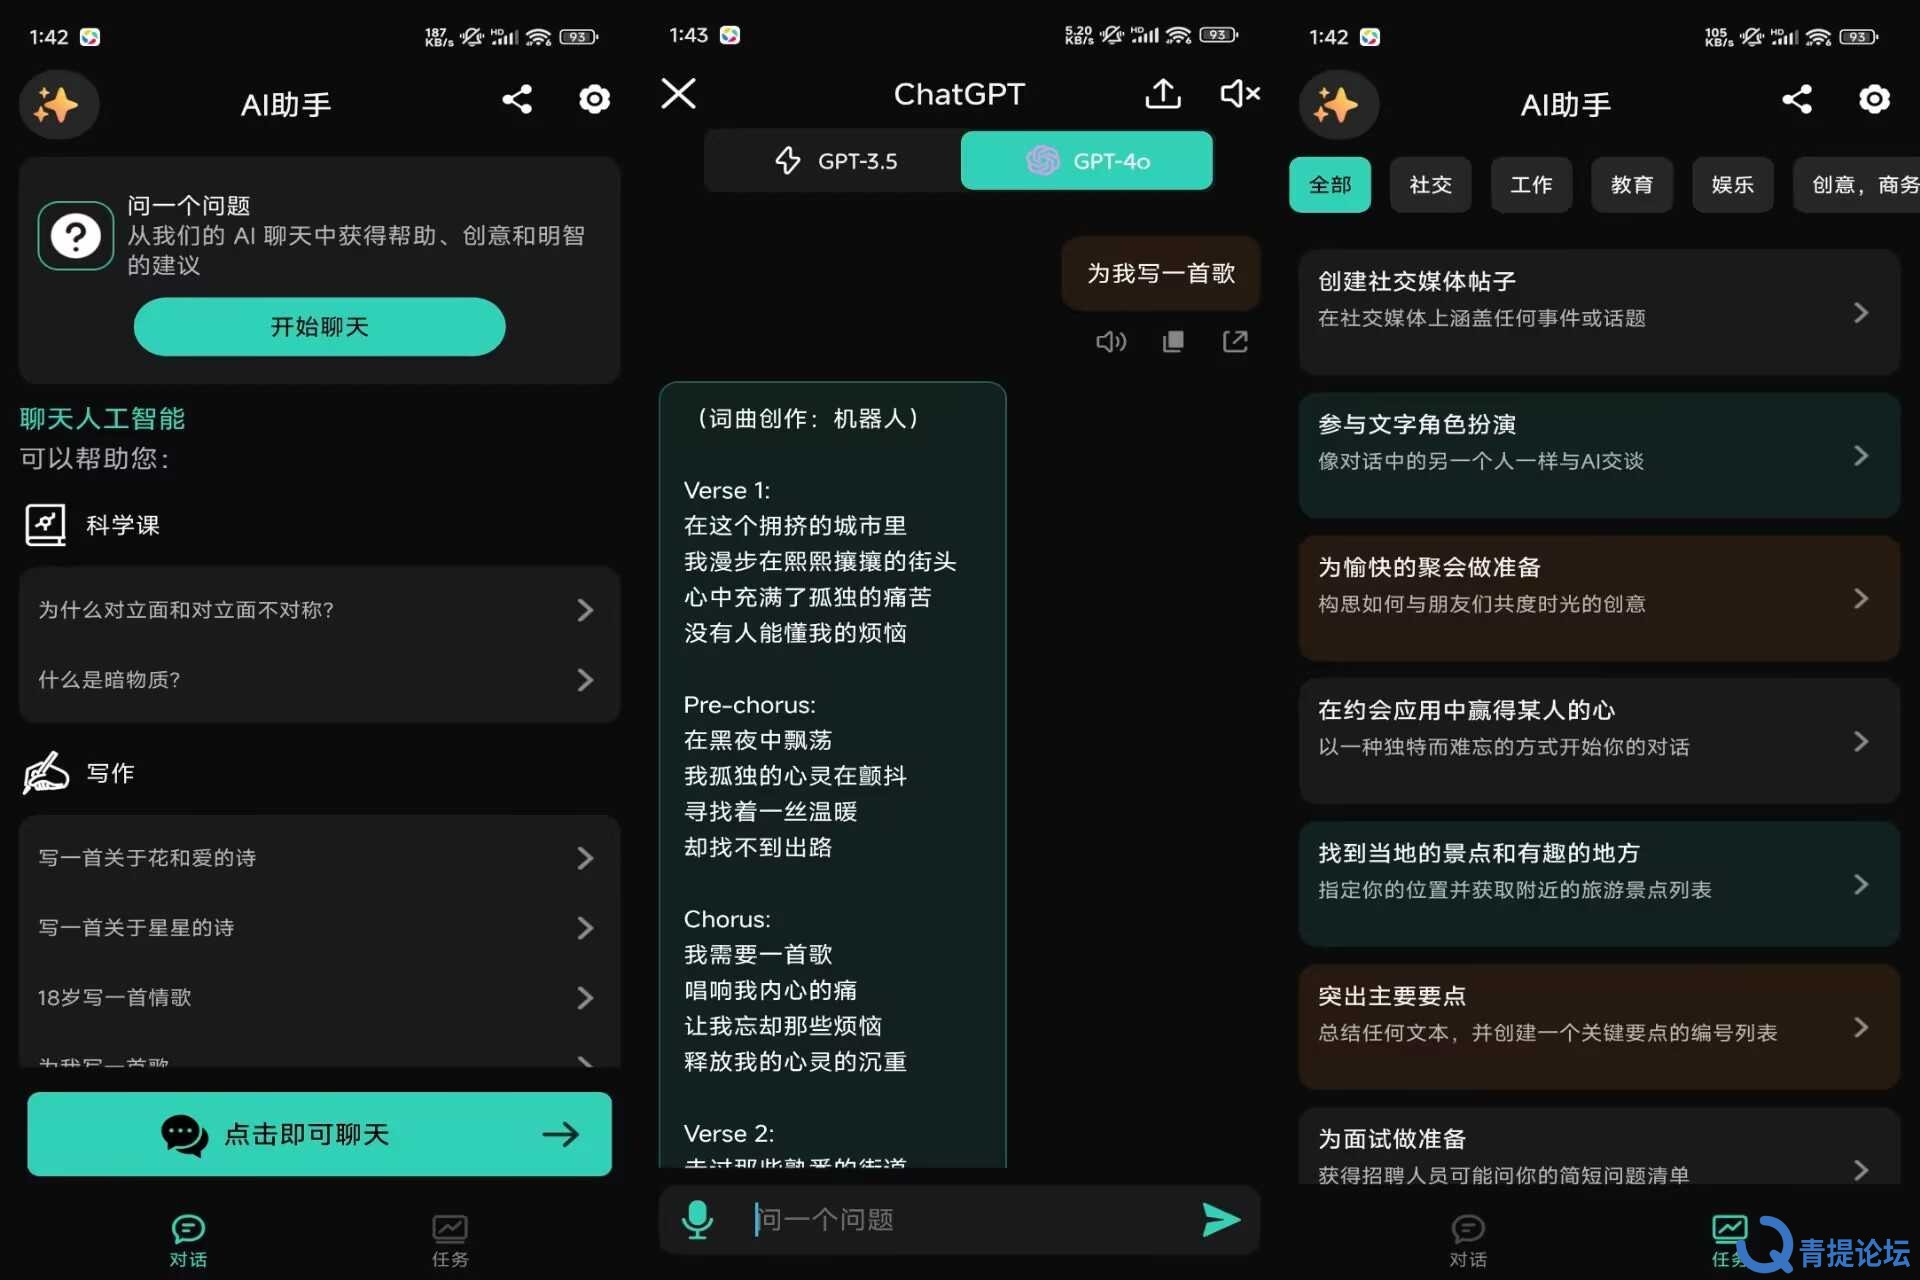
Task: Select the 娱乐 category filter
Action: tap(1733, 185)
